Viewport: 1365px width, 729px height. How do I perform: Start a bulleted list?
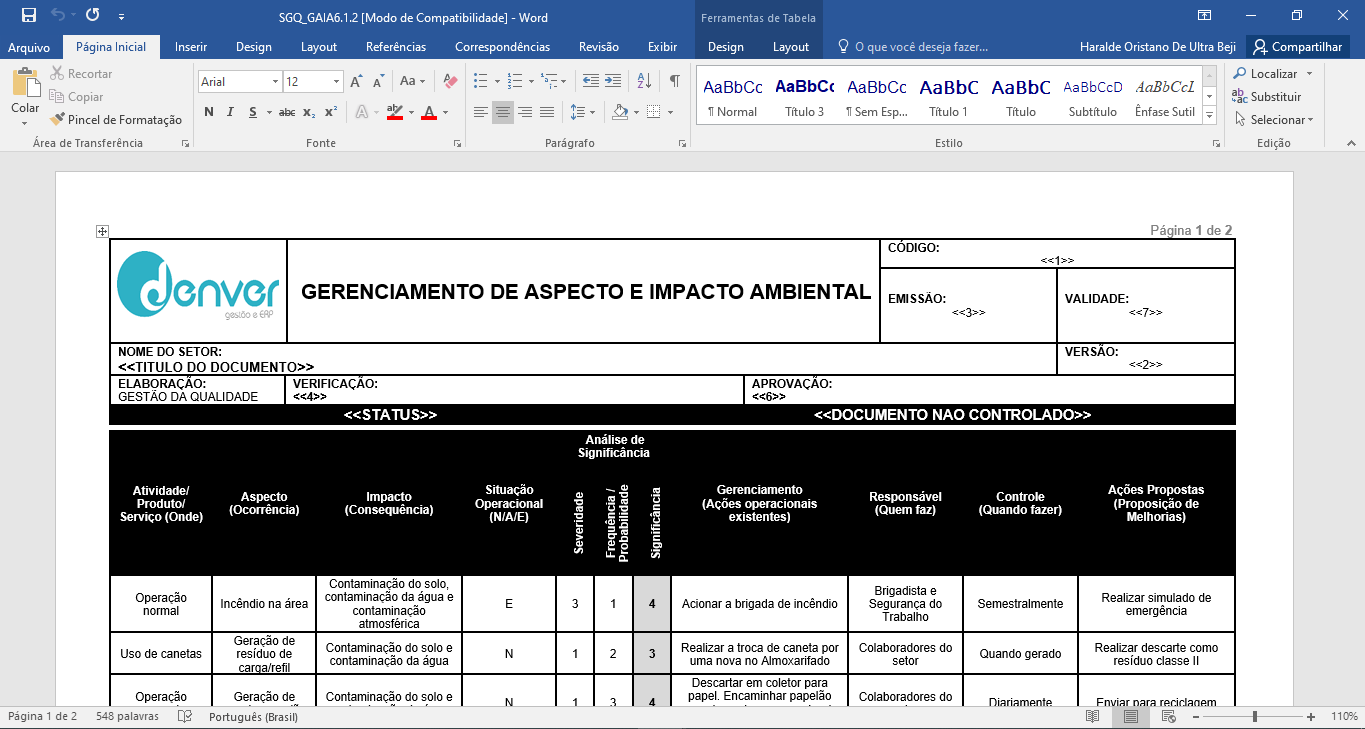coord(480,82)
